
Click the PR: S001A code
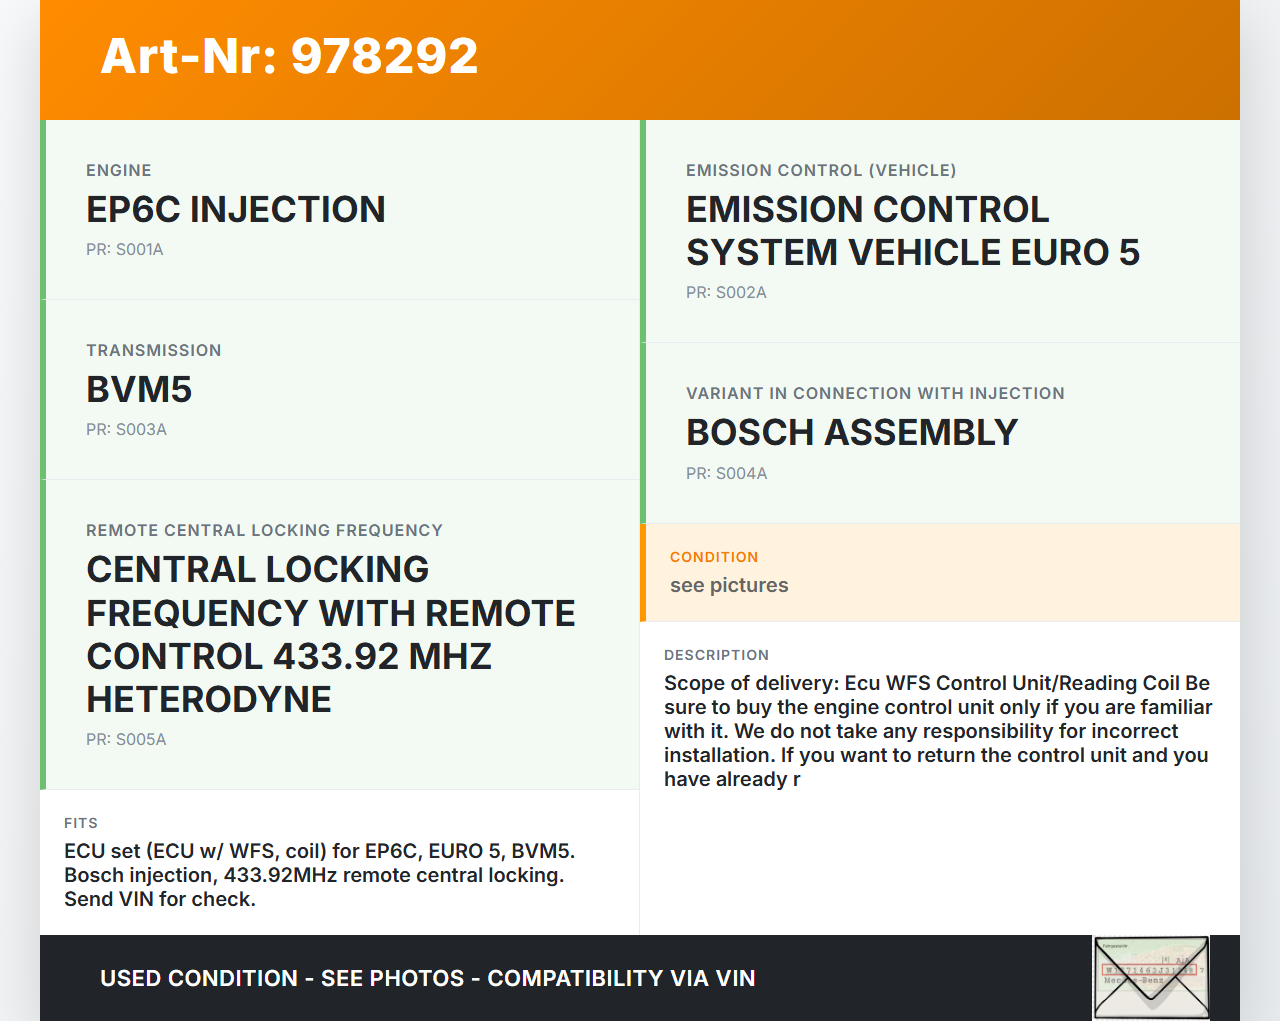125,250
